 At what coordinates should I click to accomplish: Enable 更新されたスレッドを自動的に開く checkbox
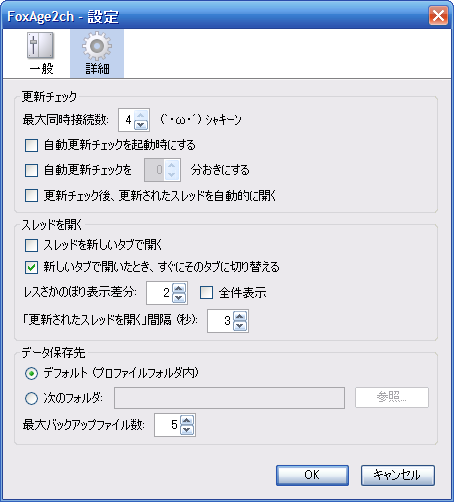(x=31, y=196)
